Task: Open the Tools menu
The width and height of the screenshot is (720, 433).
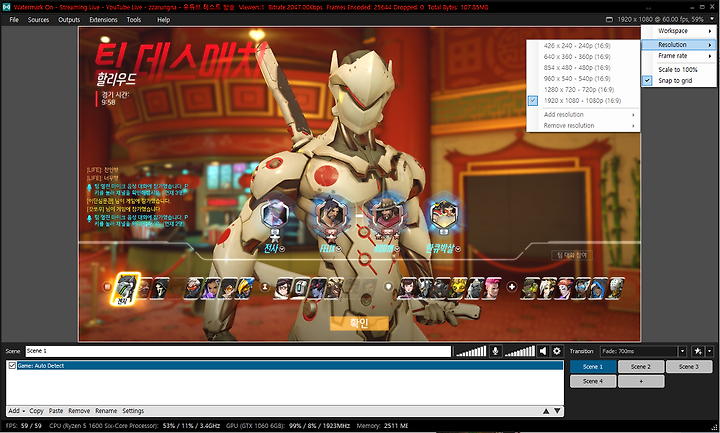Action: point(134,20)
